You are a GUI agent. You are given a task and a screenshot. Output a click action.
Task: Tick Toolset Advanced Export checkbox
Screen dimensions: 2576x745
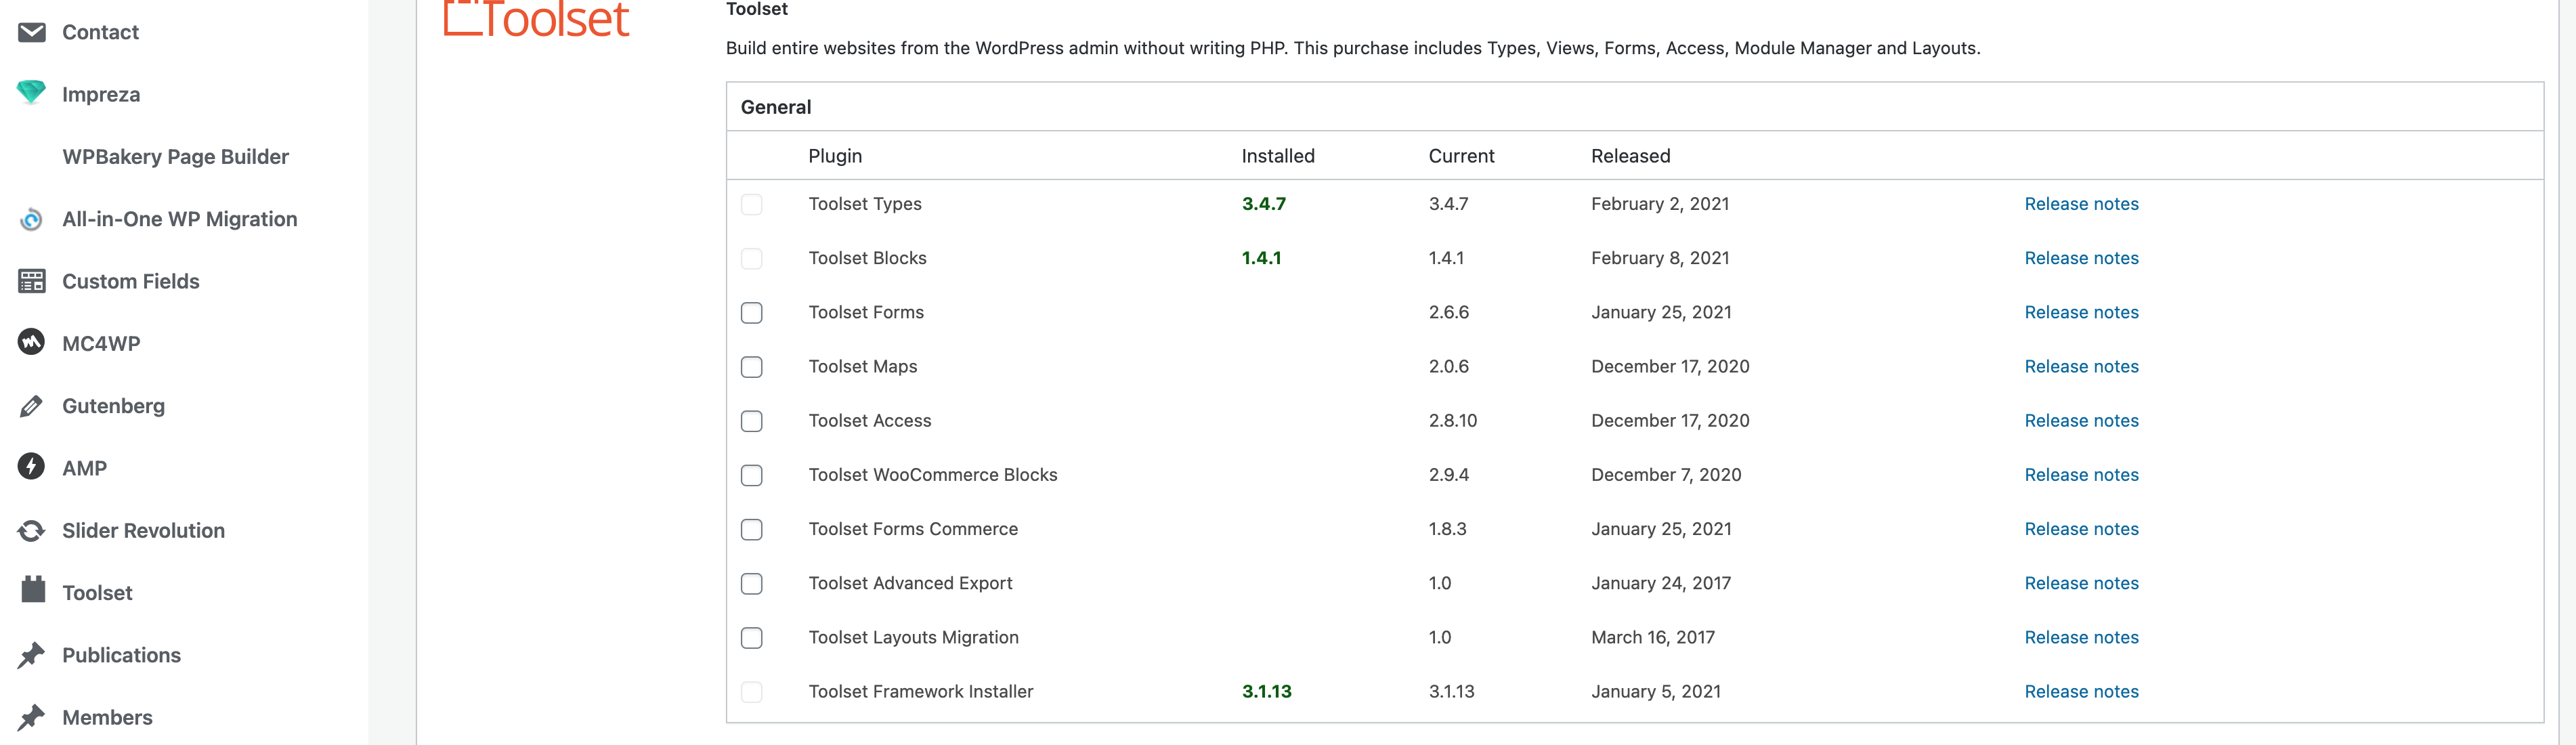tap(752, 583)
